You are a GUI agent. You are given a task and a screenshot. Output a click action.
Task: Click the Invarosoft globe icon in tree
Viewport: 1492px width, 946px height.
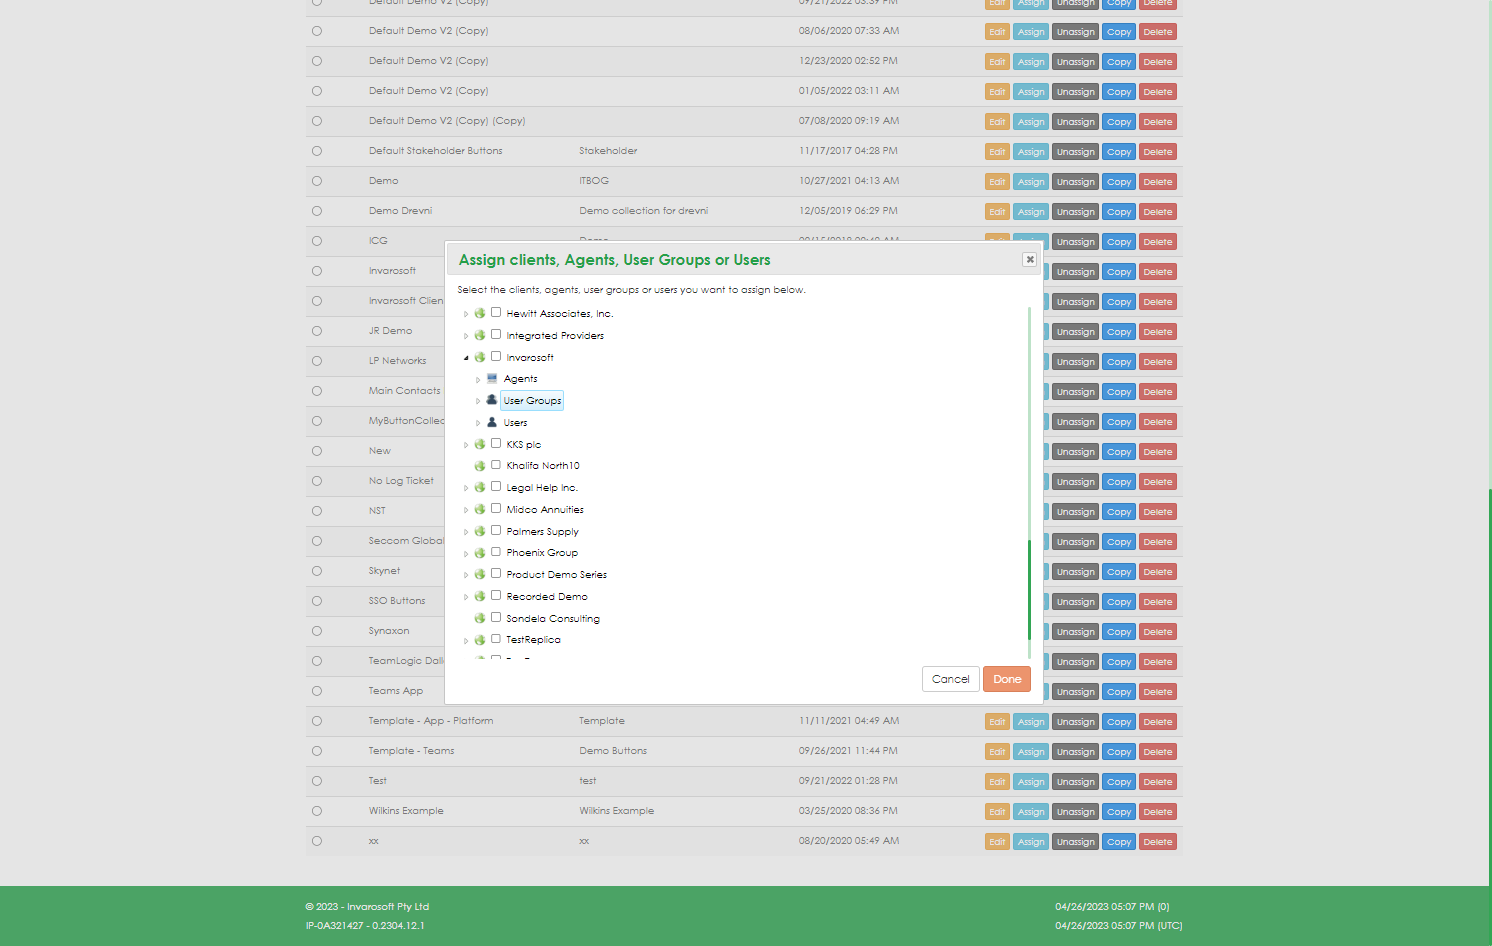pyautogui.click(x=480, y=357)
